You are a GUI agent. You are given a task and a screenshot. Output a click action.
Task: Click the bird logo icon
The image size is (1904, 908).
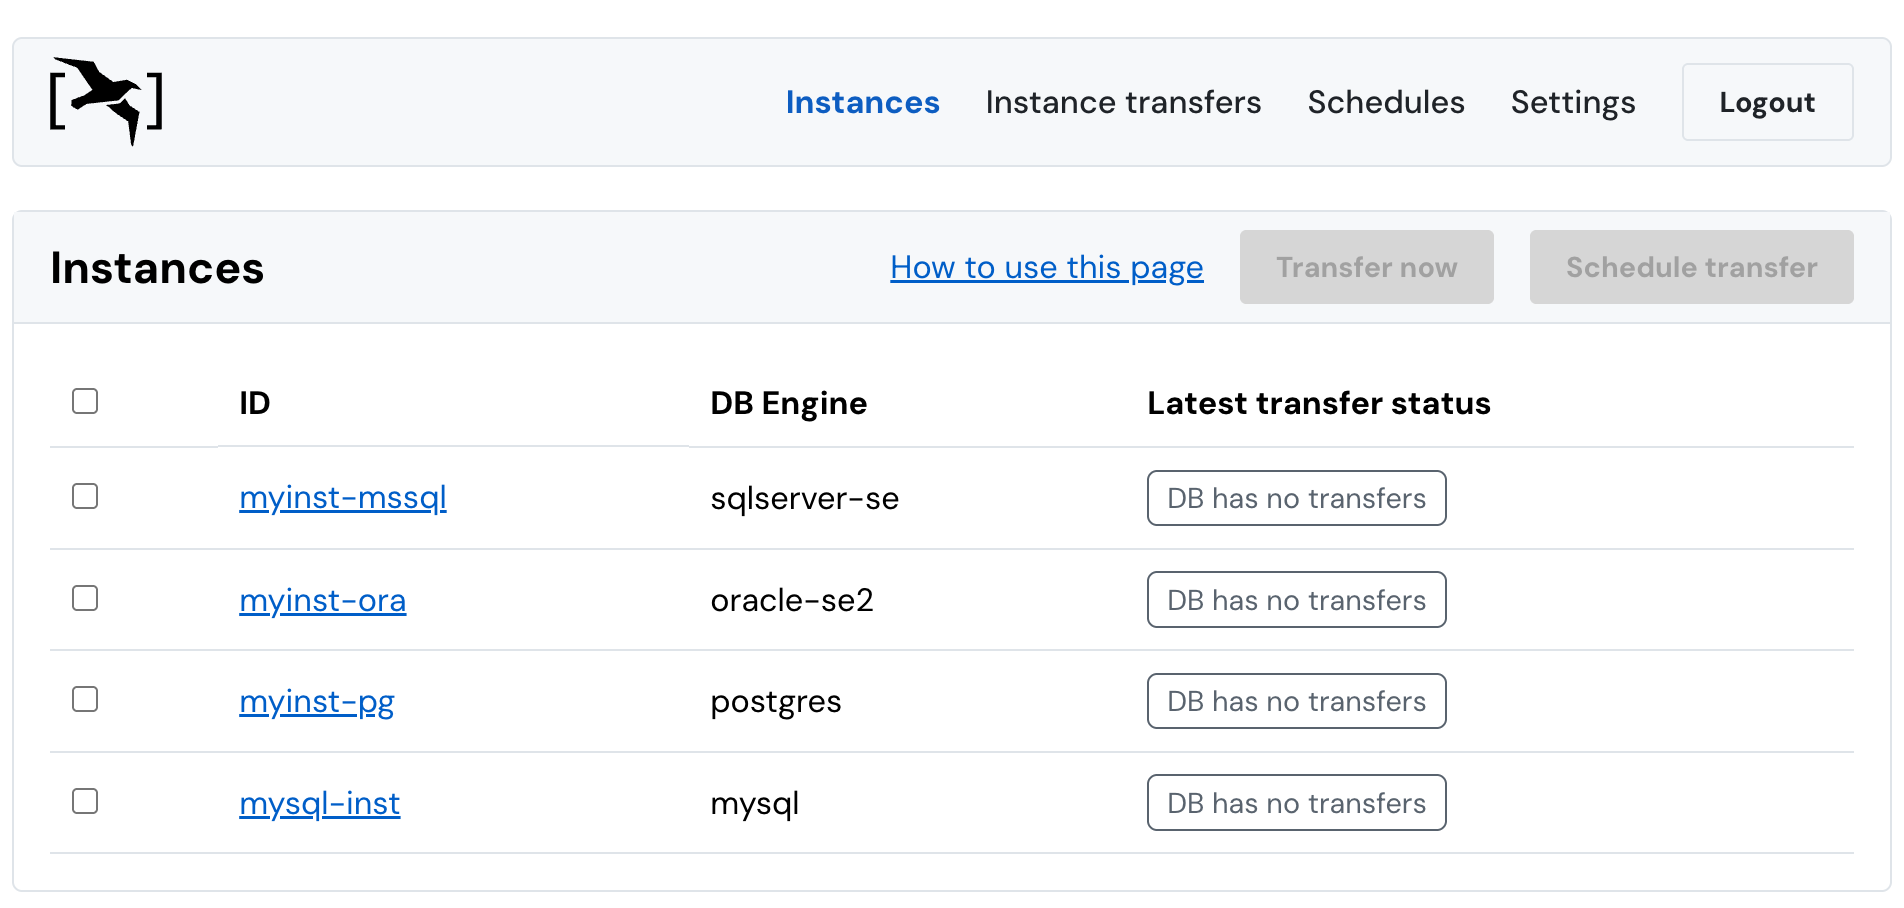click(106, 101)
